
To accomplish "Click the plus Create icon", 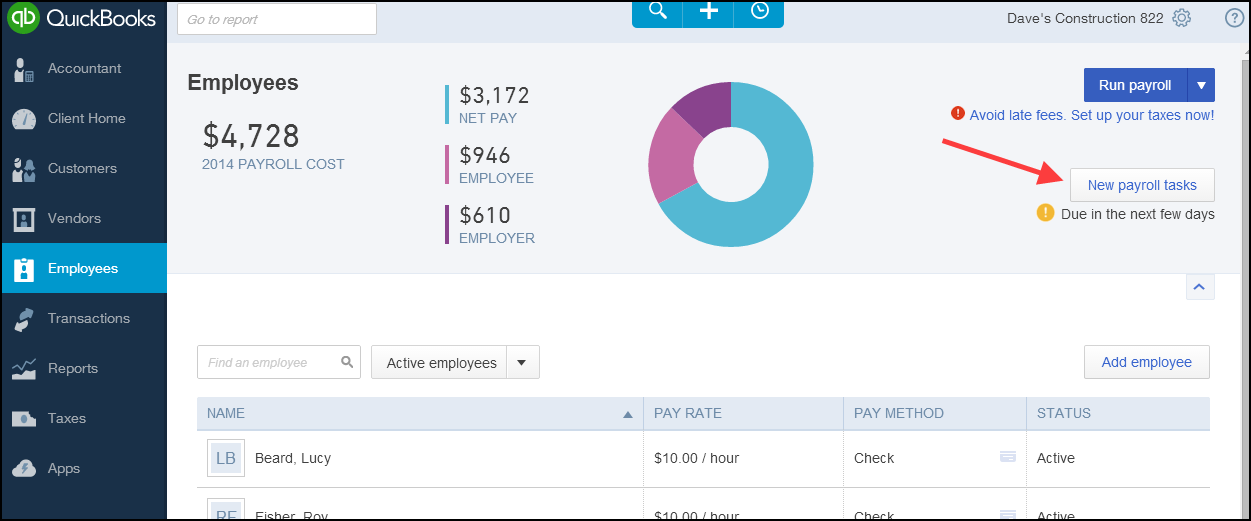I will click(708, 11).
